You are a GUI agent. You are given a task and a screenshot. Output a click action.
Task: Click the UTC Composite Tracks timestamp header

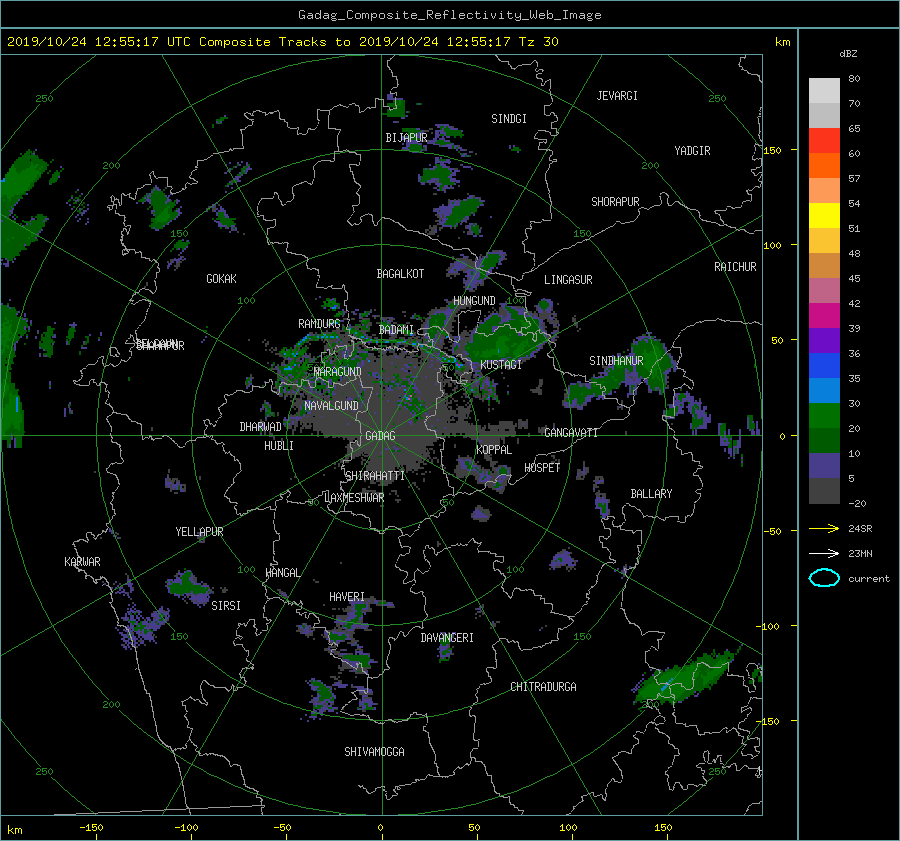point(282,42)
